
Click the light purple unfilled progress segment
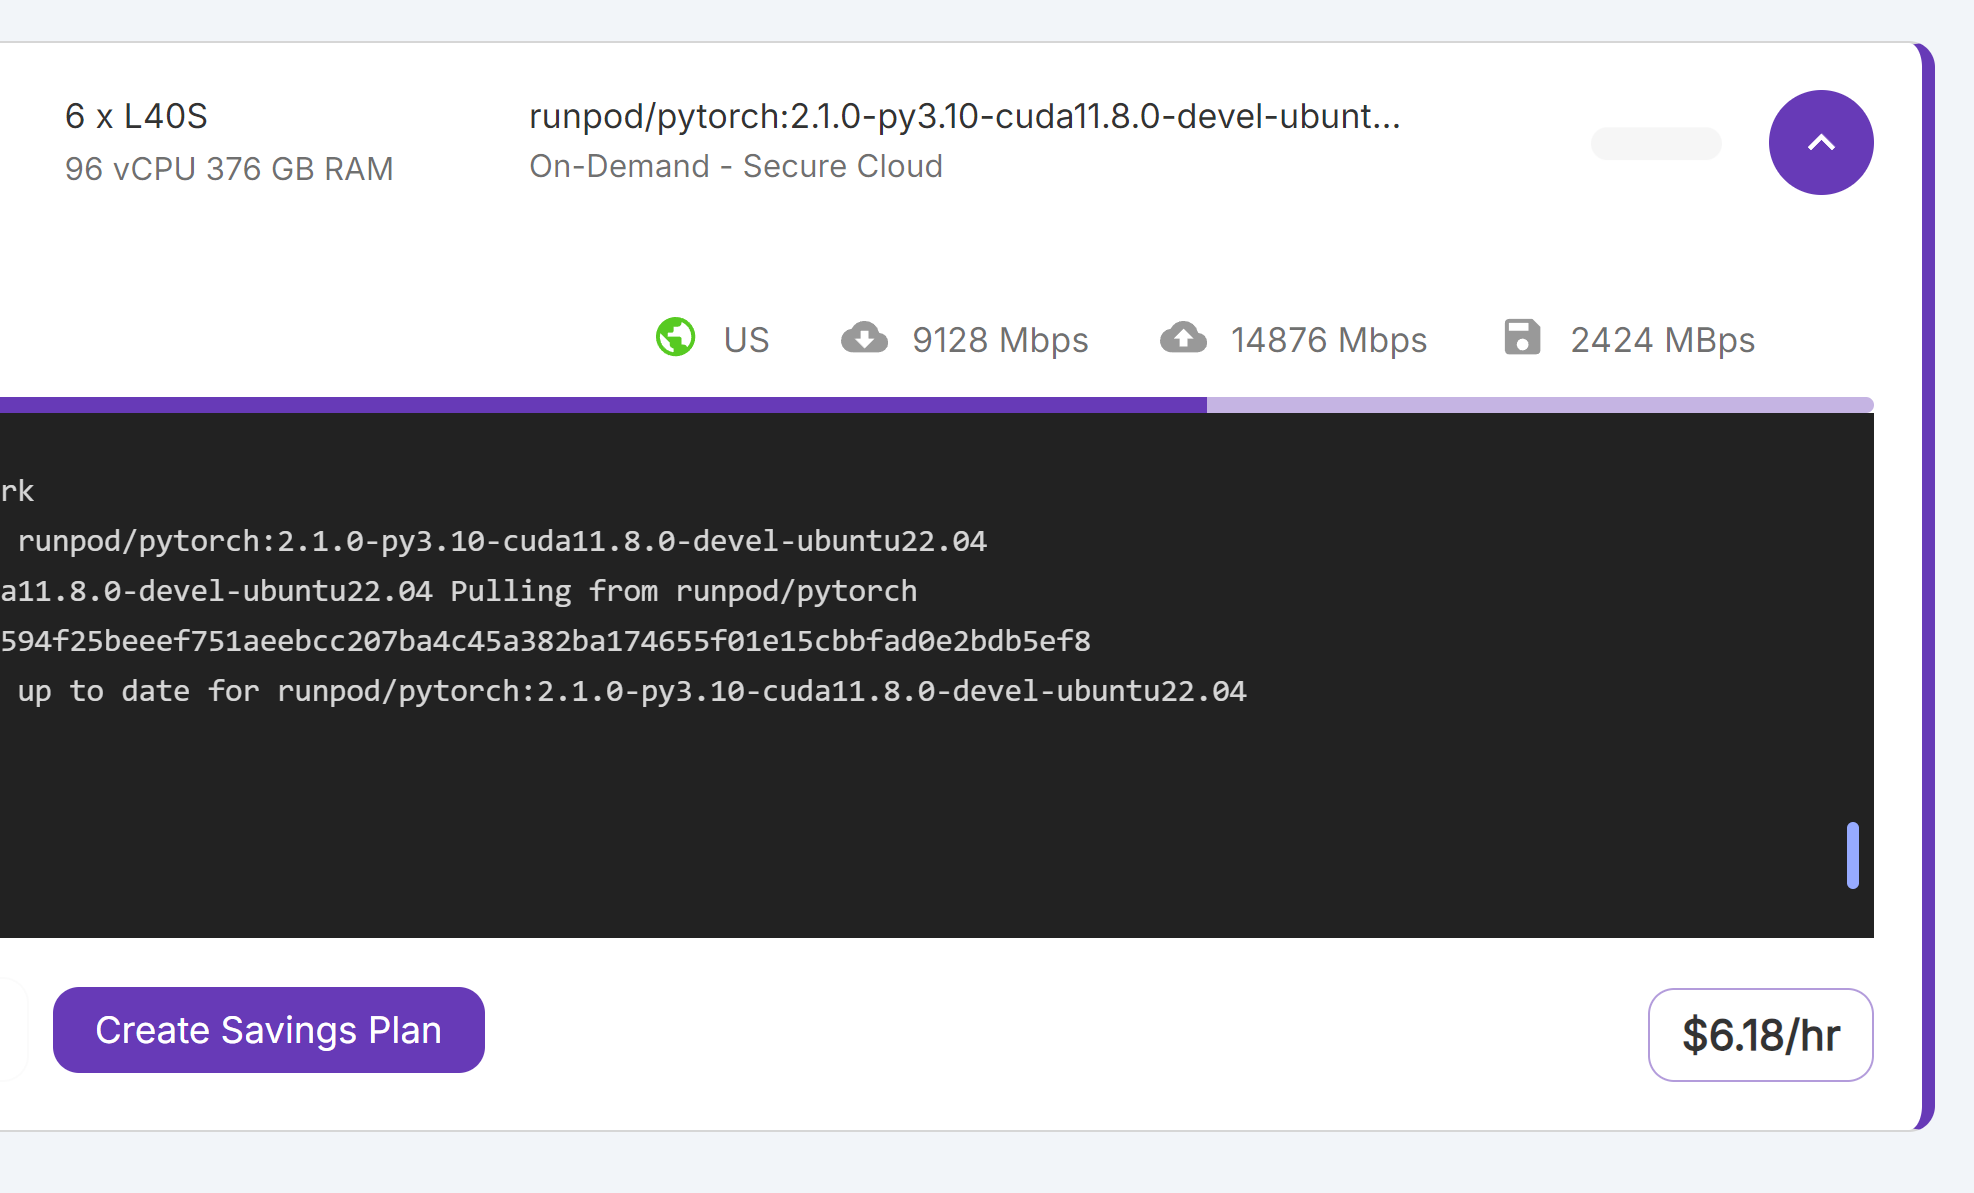click(x=1540, y=405)
